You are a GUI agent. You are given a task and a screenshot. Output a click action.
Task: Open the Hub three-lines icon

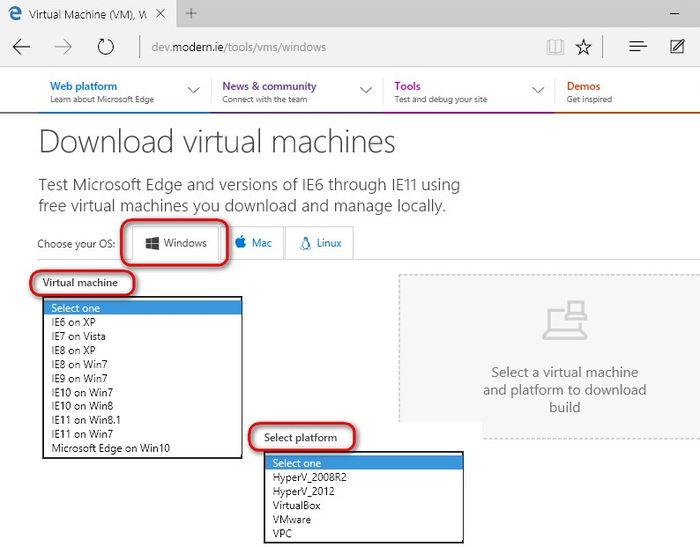tap(638, 47)
